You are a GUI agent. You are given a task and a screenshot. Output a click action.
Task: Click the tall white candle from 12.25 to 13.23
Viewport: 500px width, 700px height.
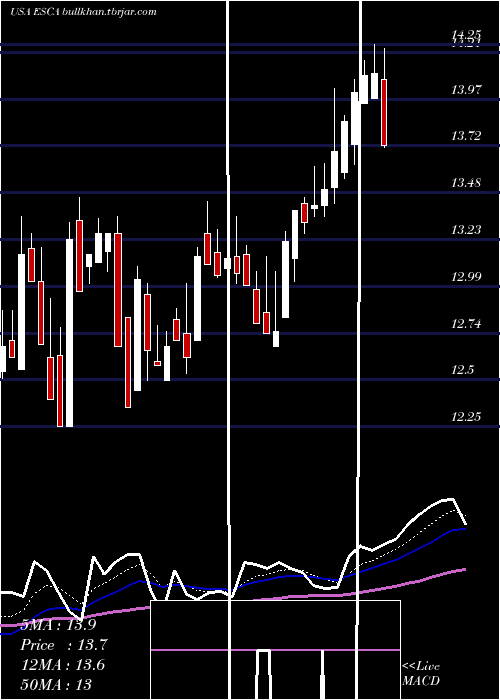[69, 333]
